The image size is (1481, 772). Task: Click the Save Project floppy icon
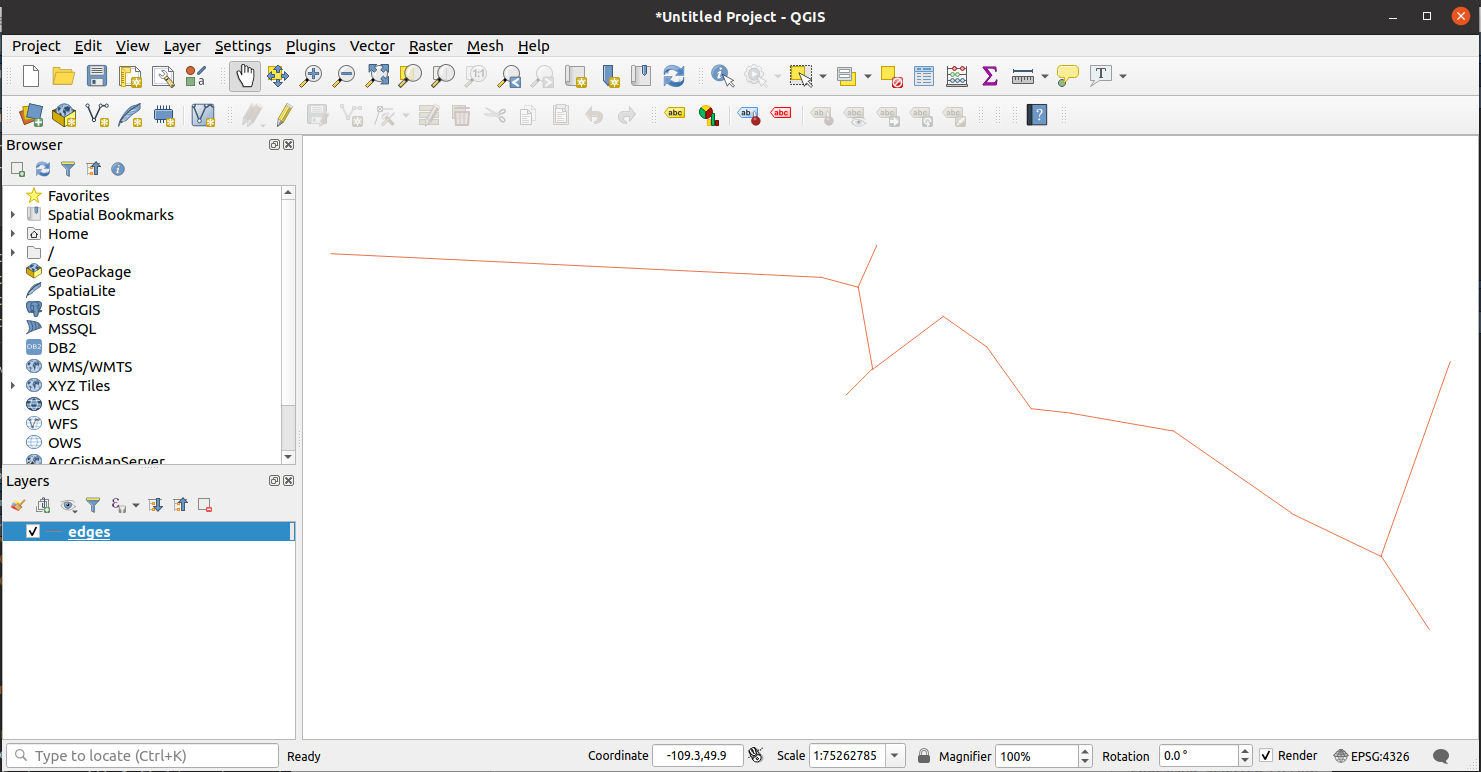(x=97, y=76)
